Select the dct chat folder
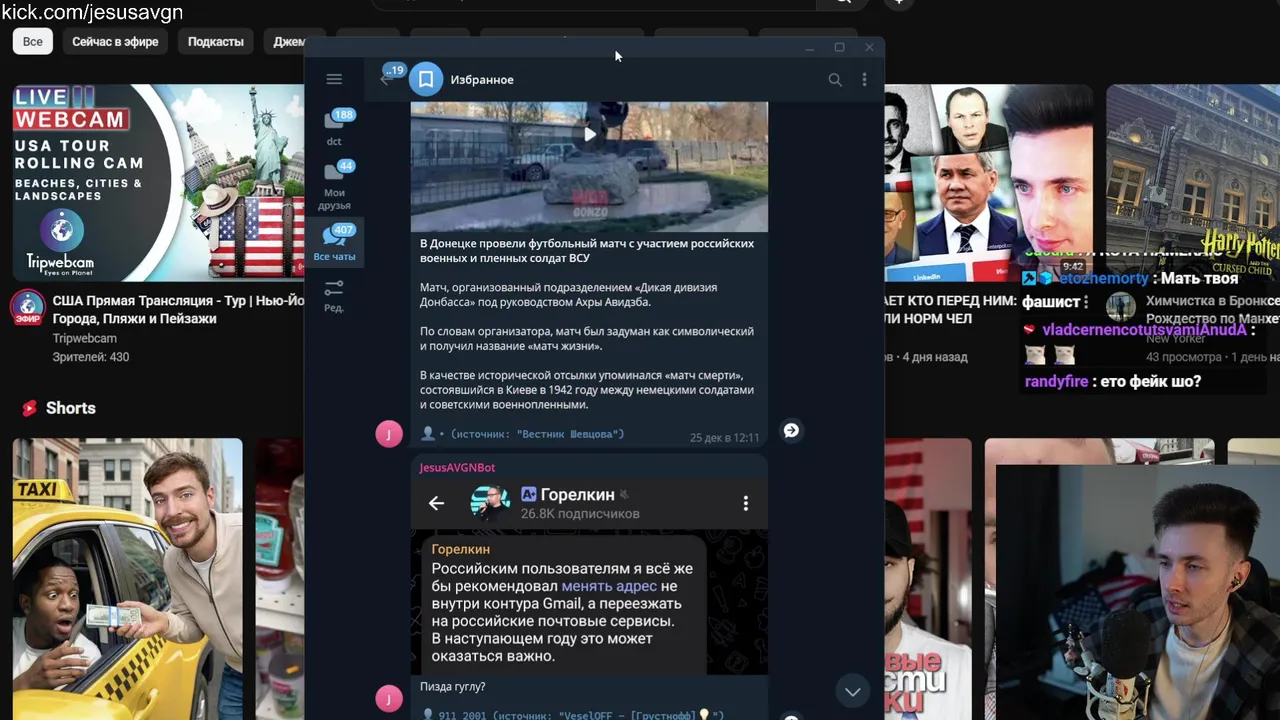Image resolution: width=1280 pixels, height=720 pixels. [334, 127]
